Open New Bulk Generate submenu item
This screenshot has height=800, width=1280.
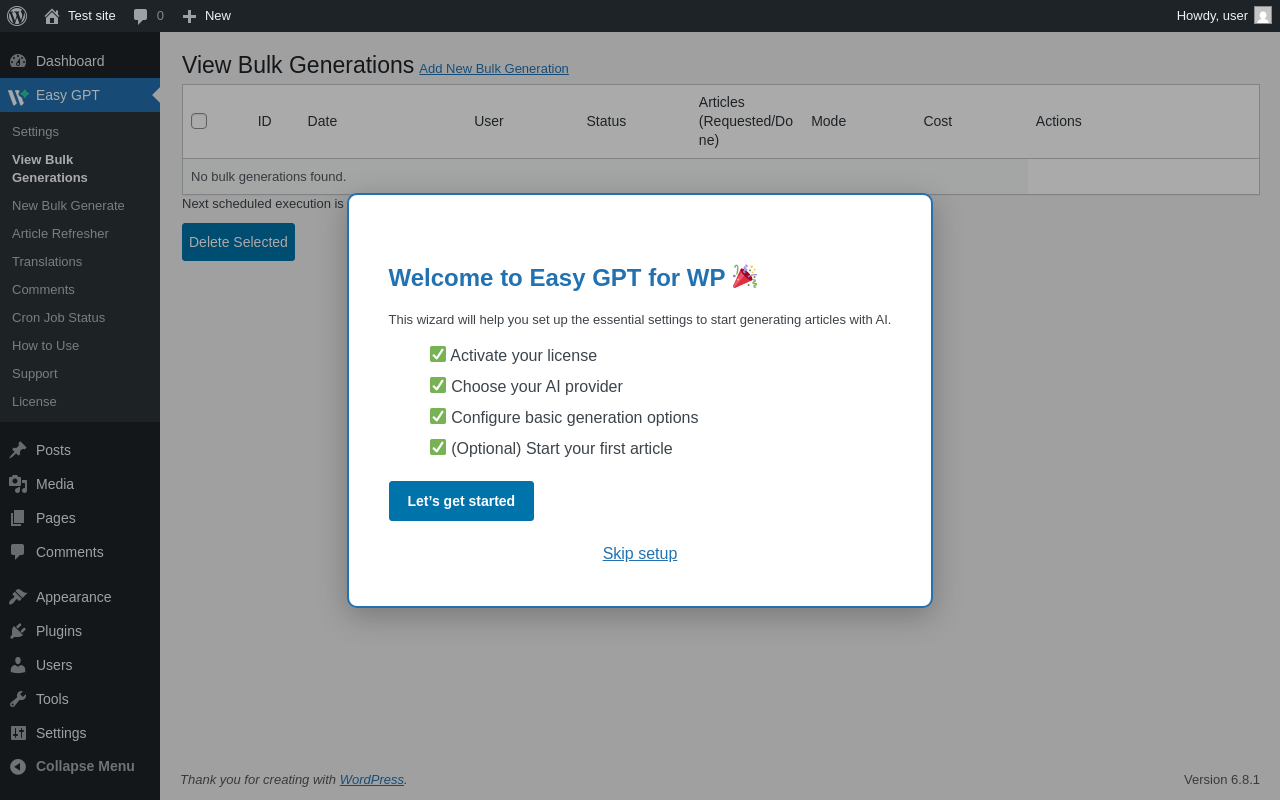pos(68,205)
